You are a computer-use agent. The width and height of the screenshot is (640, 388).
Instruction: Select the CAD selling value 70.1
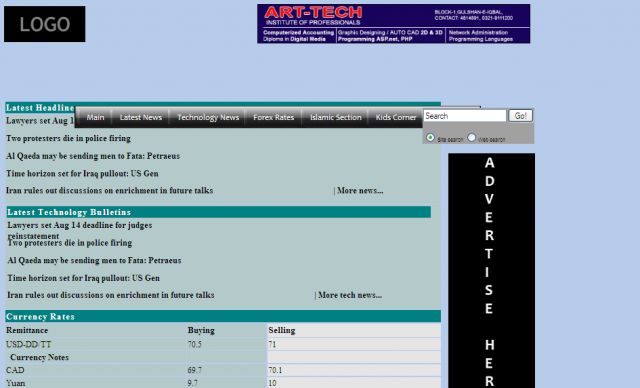click(275, 370)
